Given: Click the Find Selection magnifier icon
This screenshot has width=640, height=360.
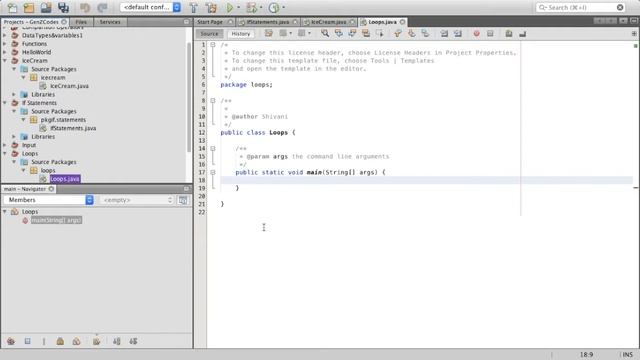Looking at the screenshot, I should click(325, 33).
